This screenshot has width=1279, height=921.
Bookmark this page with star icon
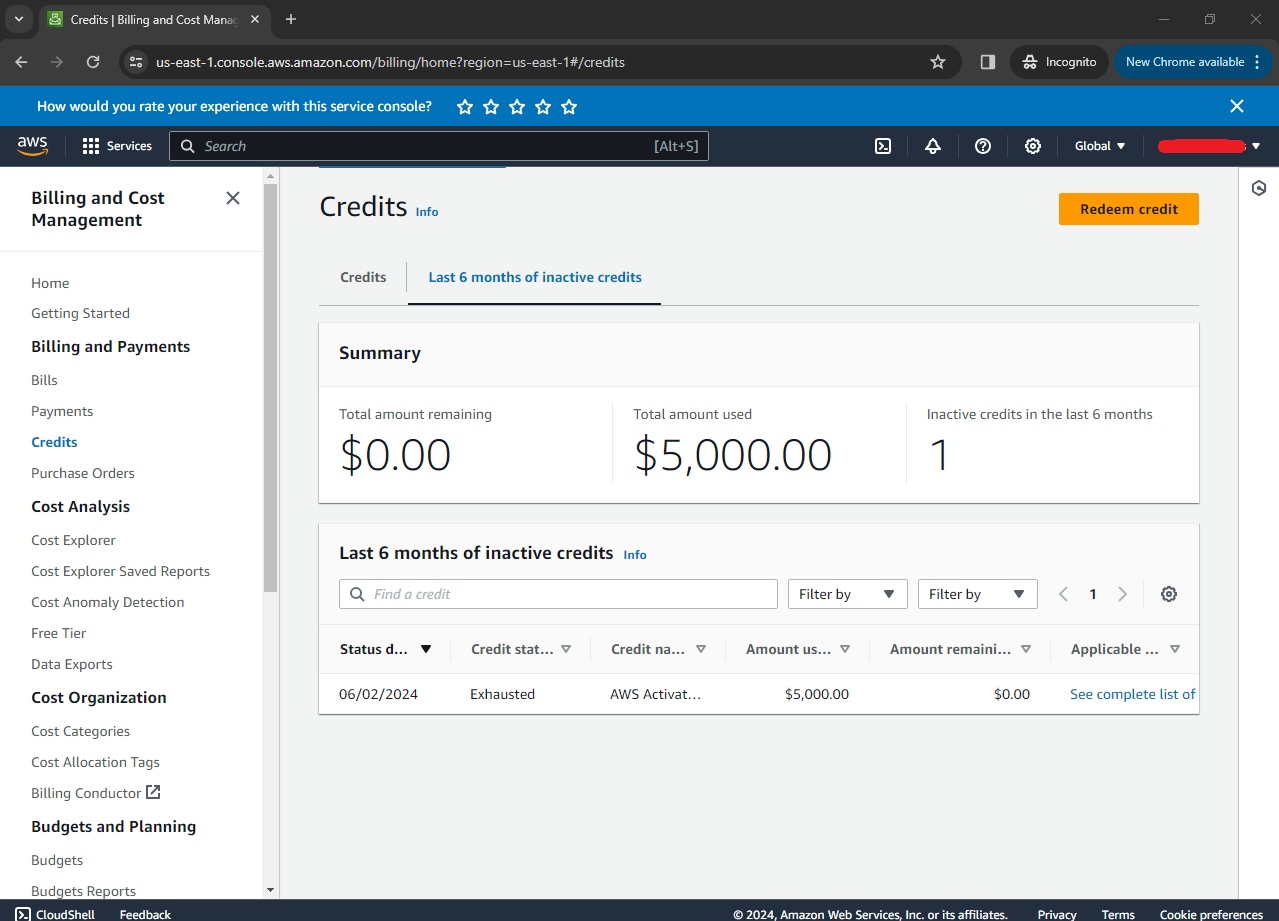point(938,62)
